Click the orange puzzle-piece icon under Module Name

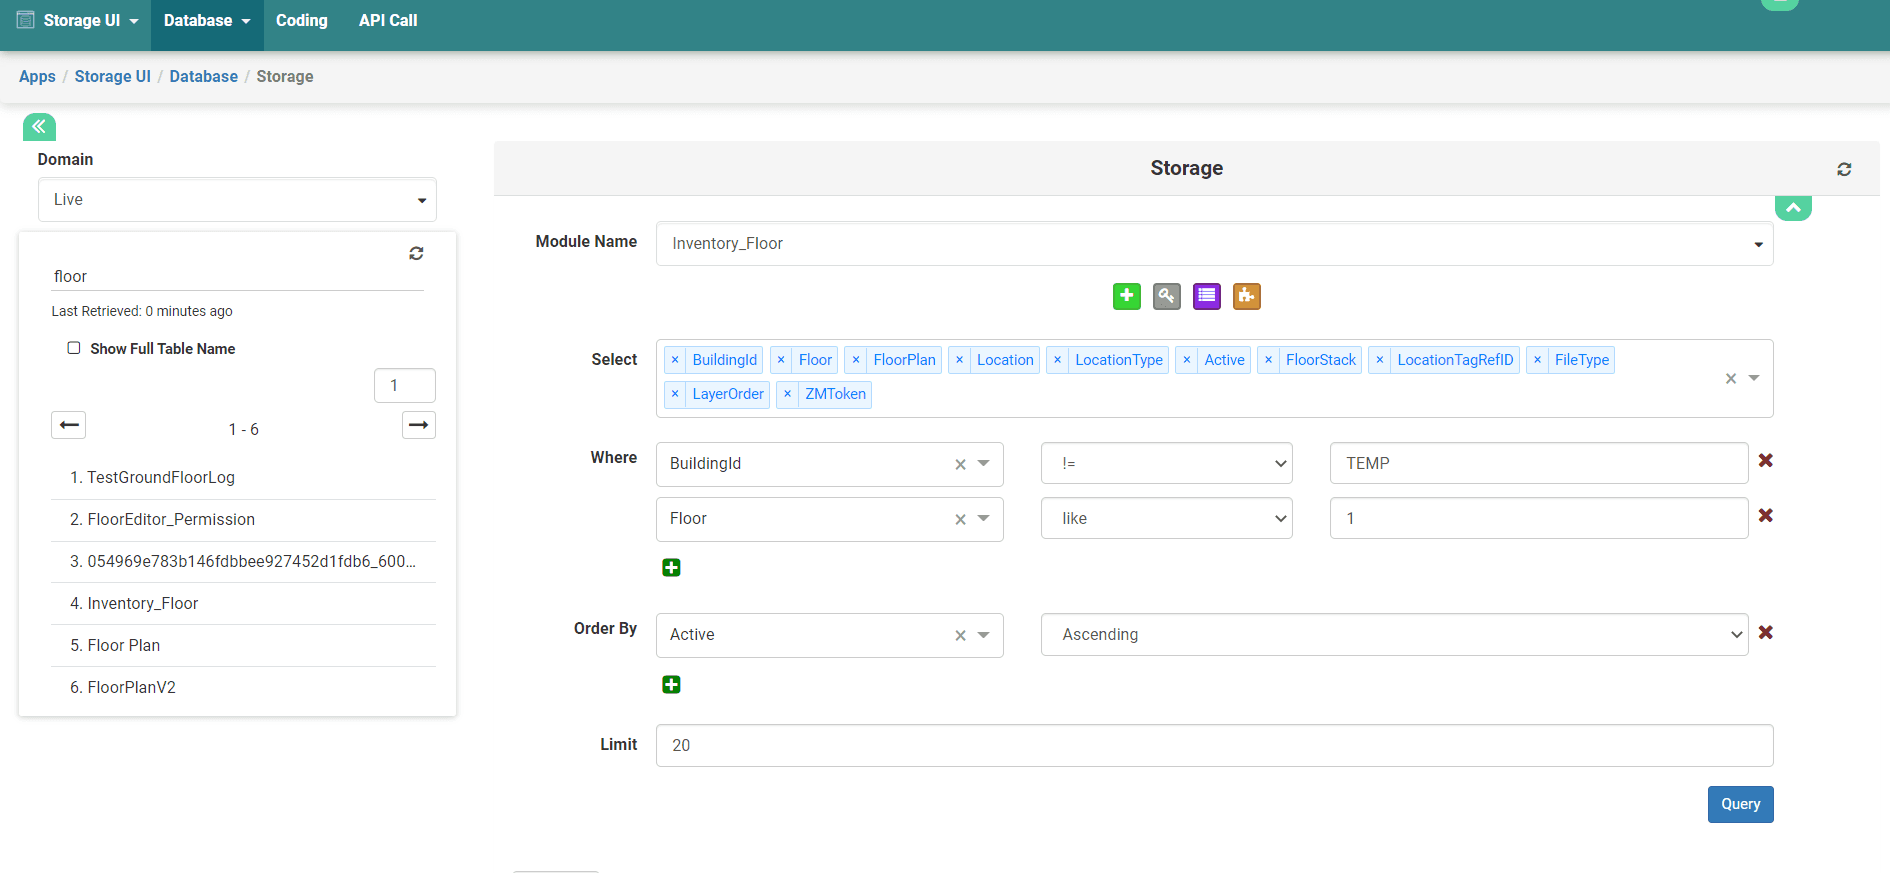click(x=1247, y=296)
